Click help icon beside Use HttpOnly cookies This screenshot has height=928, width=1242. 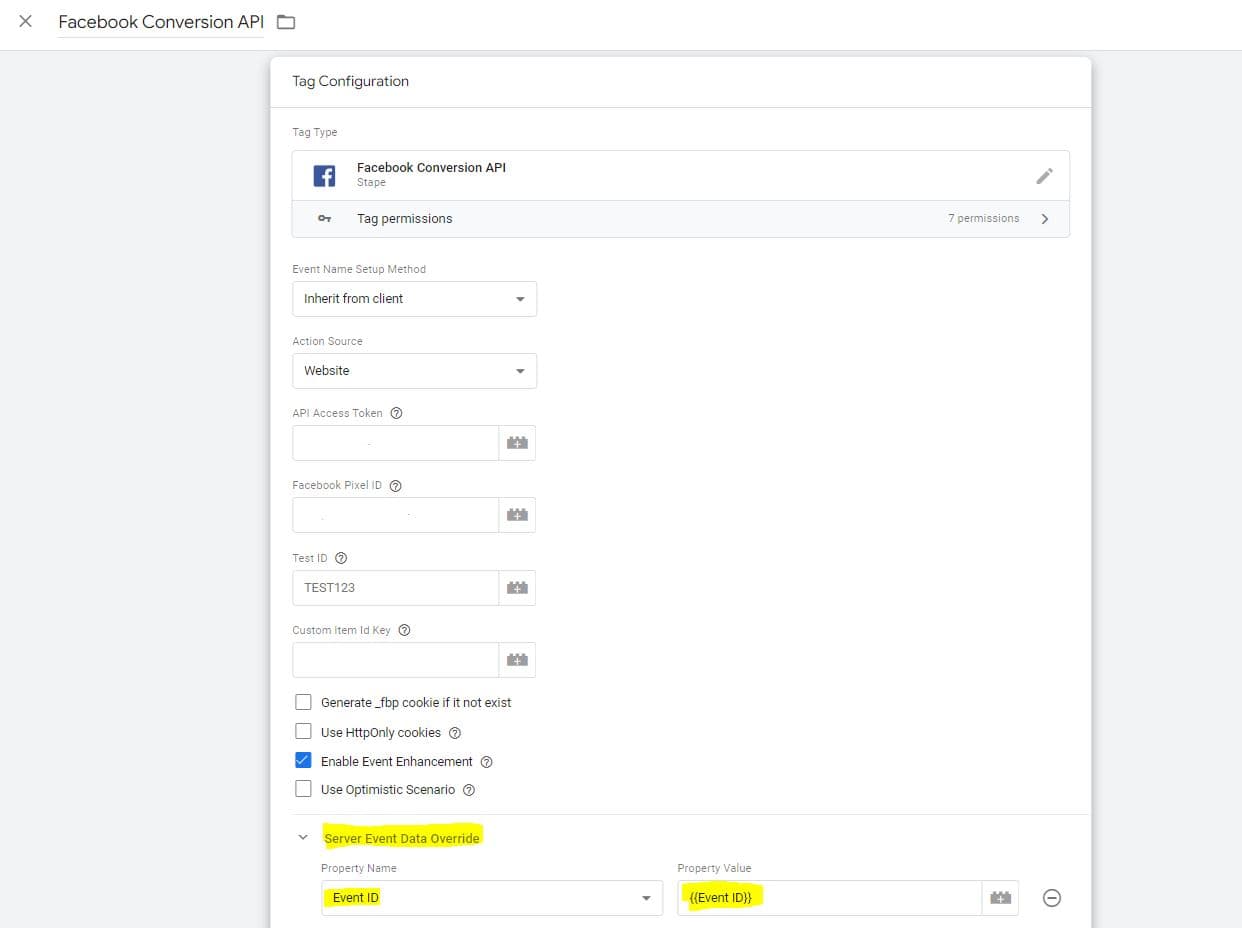[455, 732]
